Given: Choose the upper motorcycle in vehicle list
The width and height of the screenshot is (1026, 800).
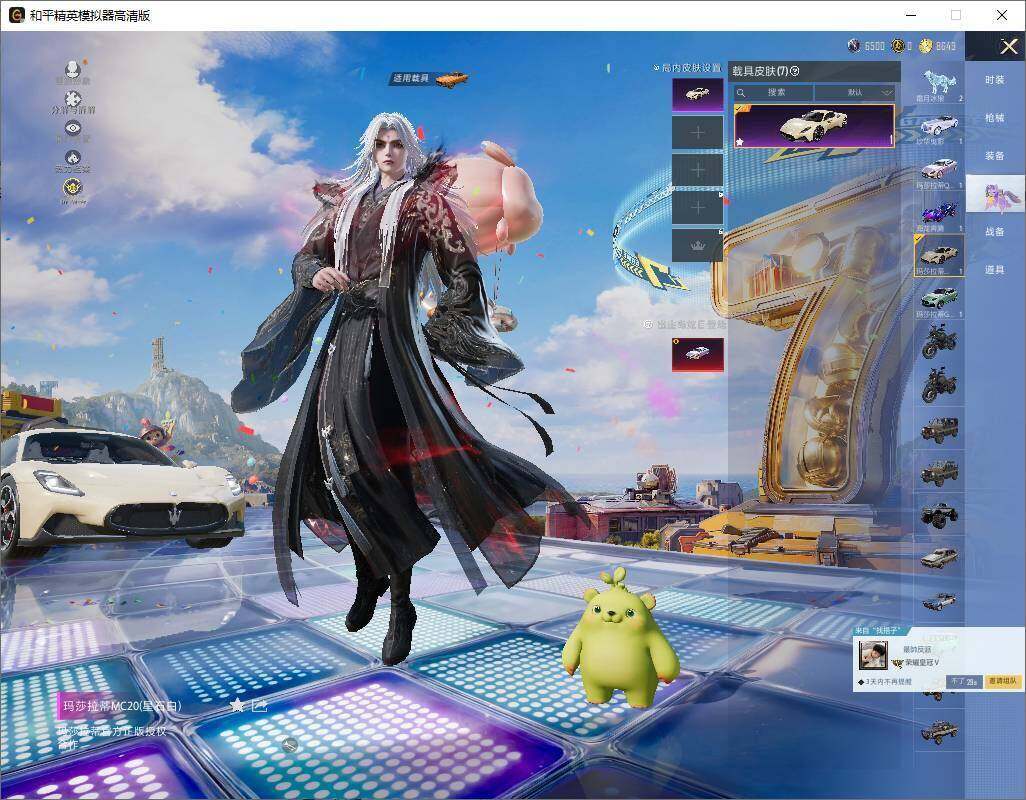Looking at the screenshot, I should (939, 342).
